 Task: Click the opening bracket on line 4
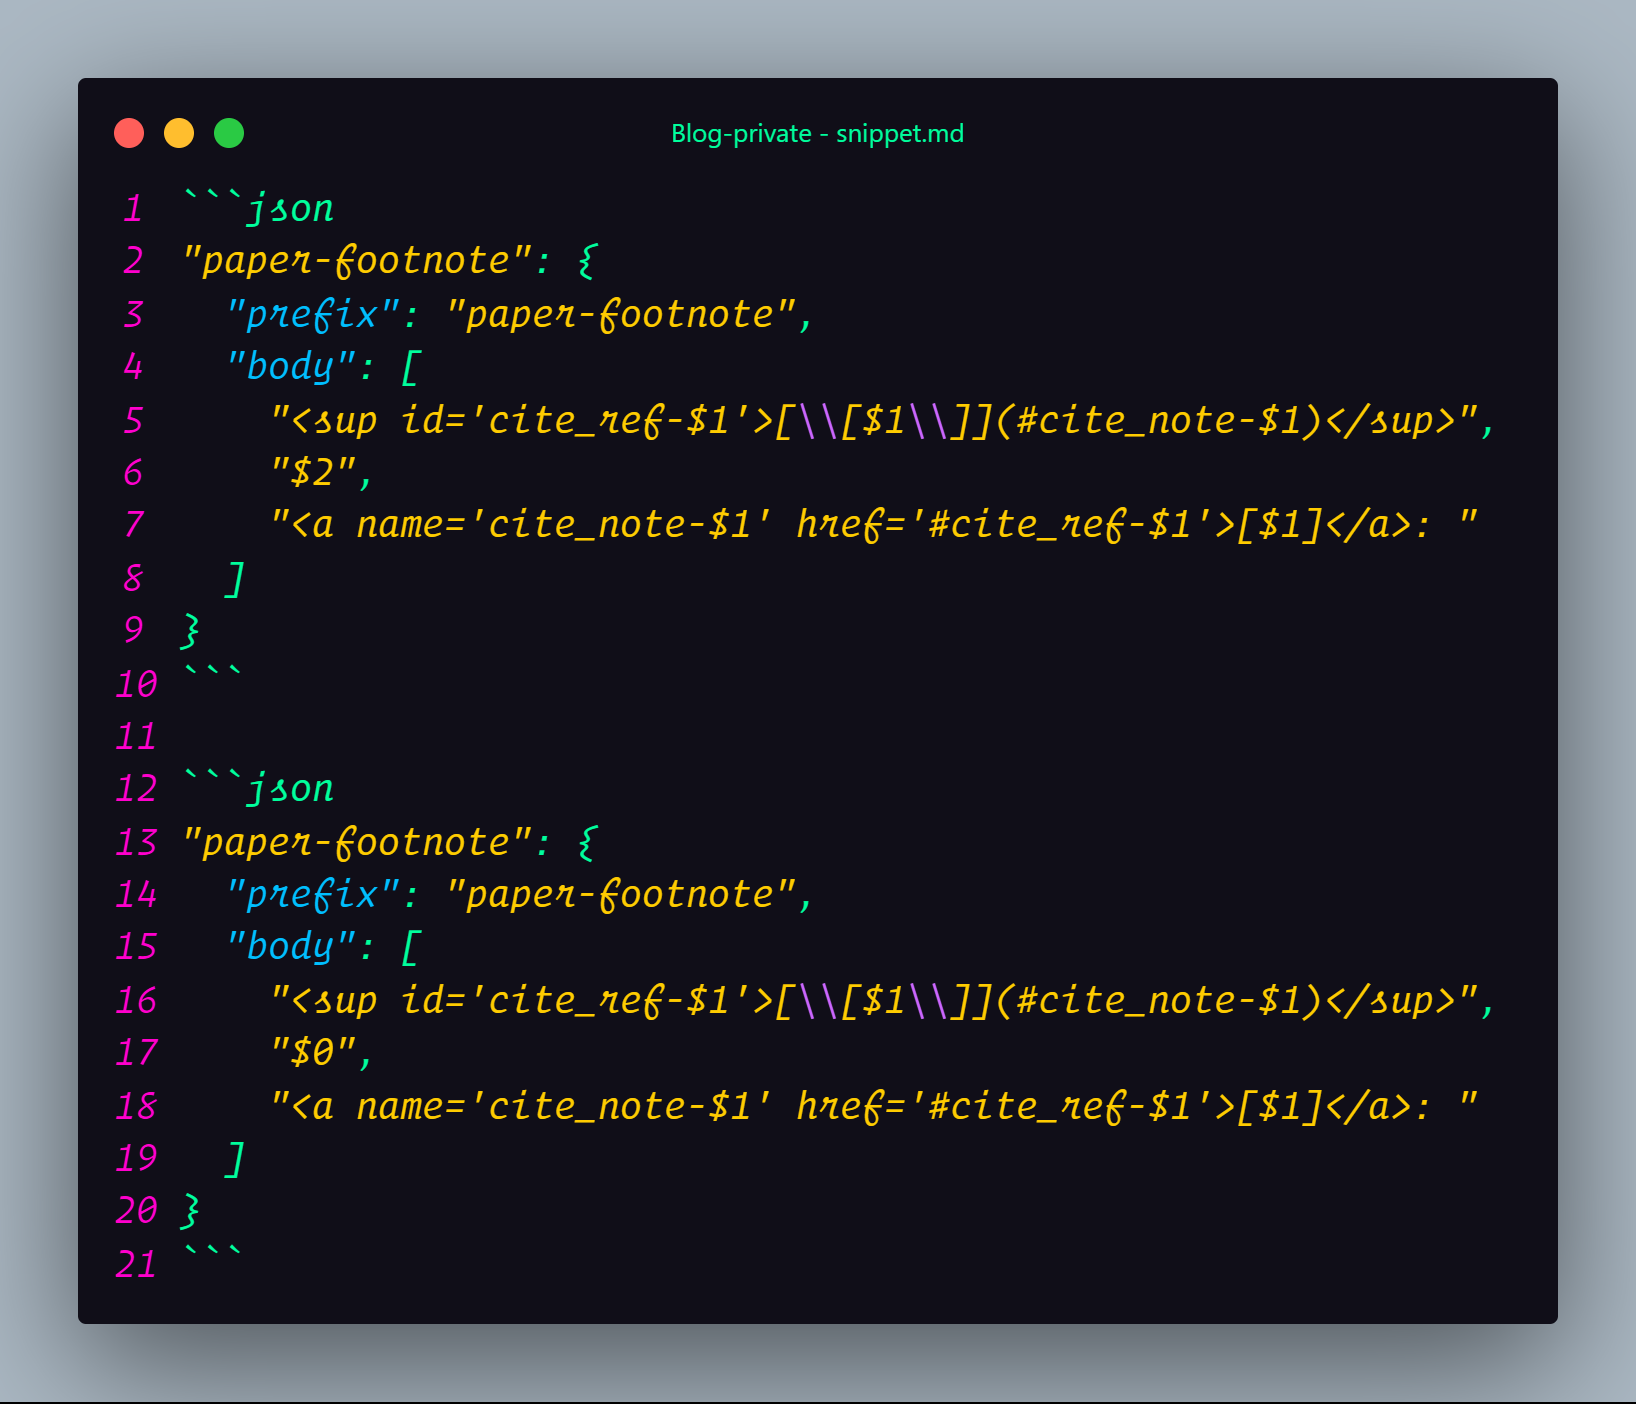(410, 367)
